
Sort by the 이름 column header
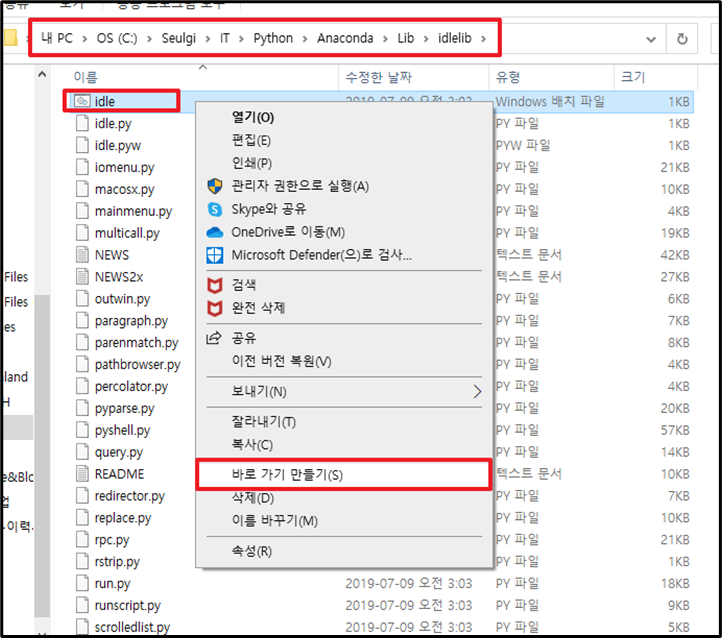click(x=86, y=77)
